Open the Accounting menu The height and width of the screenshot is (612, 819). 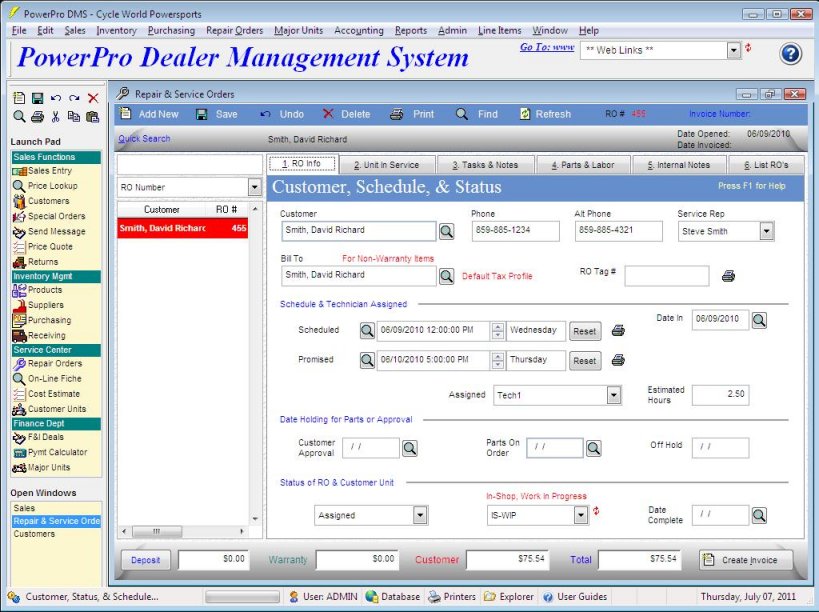point(358,31)
